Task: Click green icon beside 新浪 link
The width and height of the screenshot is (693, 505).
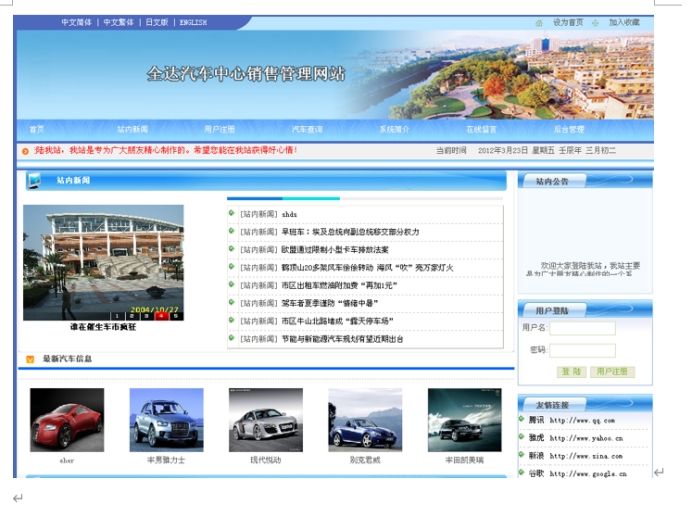Action: [522, 454]
